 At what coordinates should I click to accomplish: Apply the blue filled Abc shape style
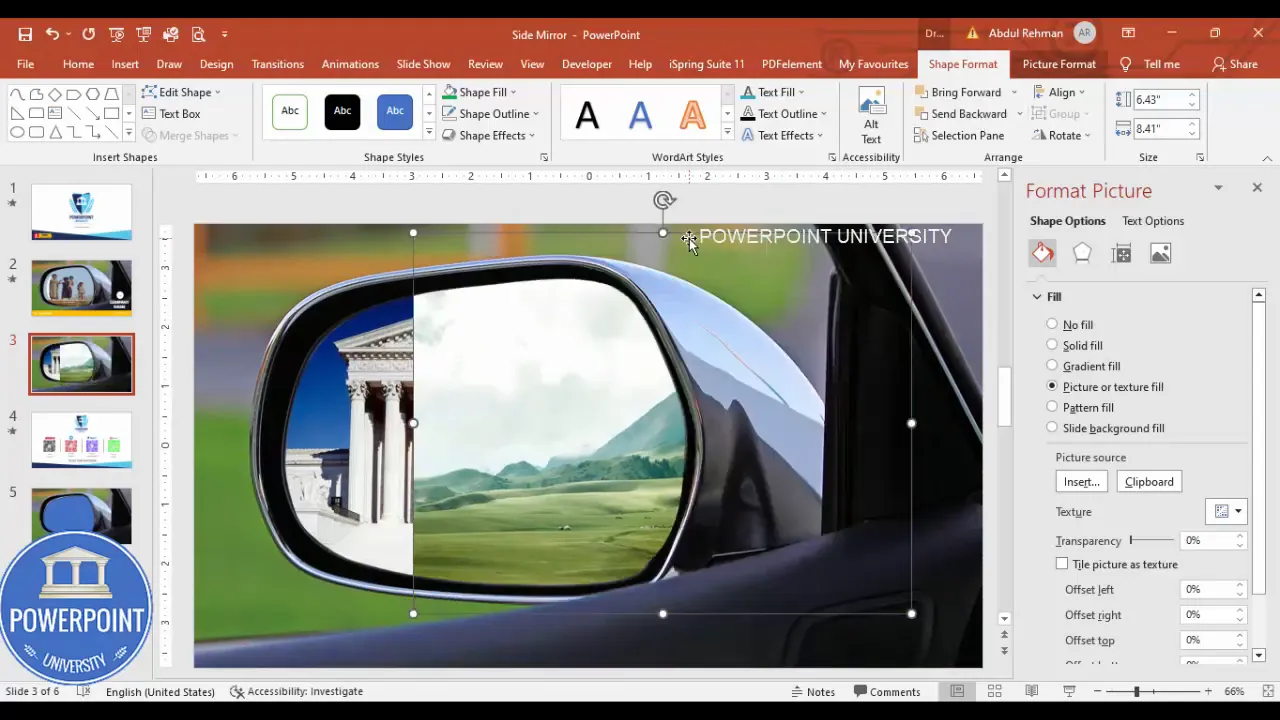pos(395,111)
